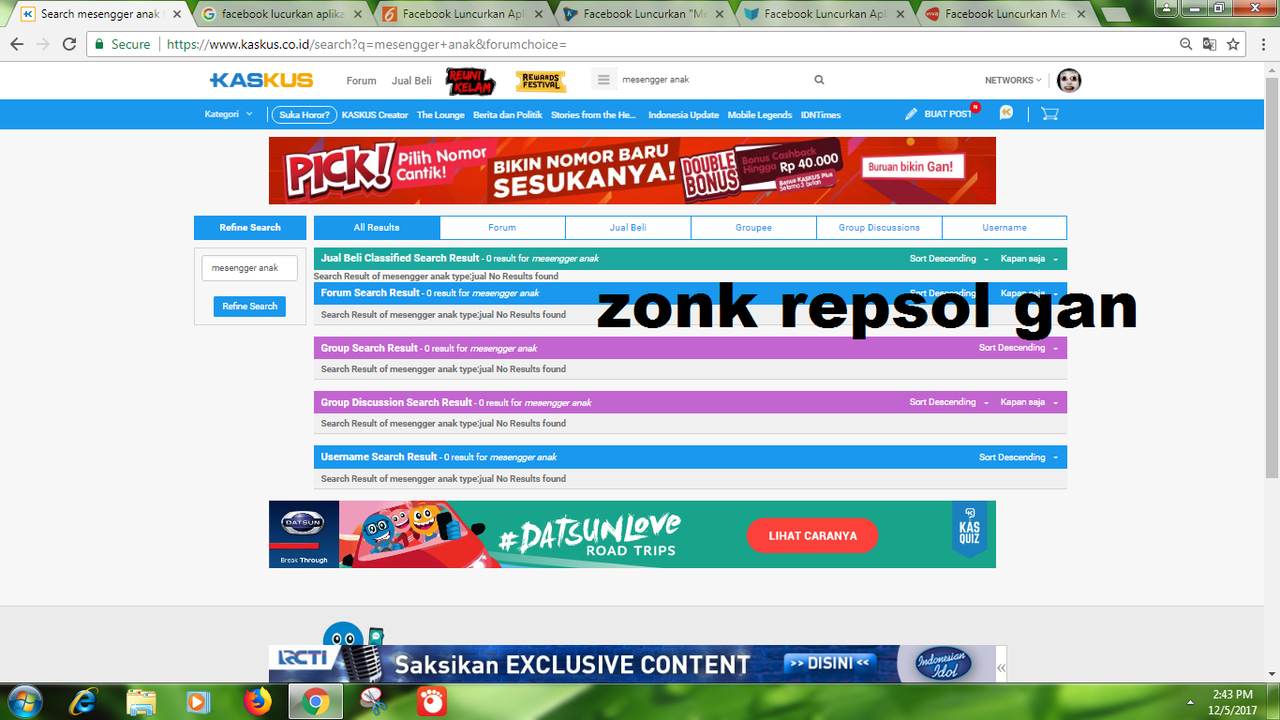Viewport: 1280px width, 720px height.
Task: Click the pencil Buat Post icon
Action: [911, 114]
